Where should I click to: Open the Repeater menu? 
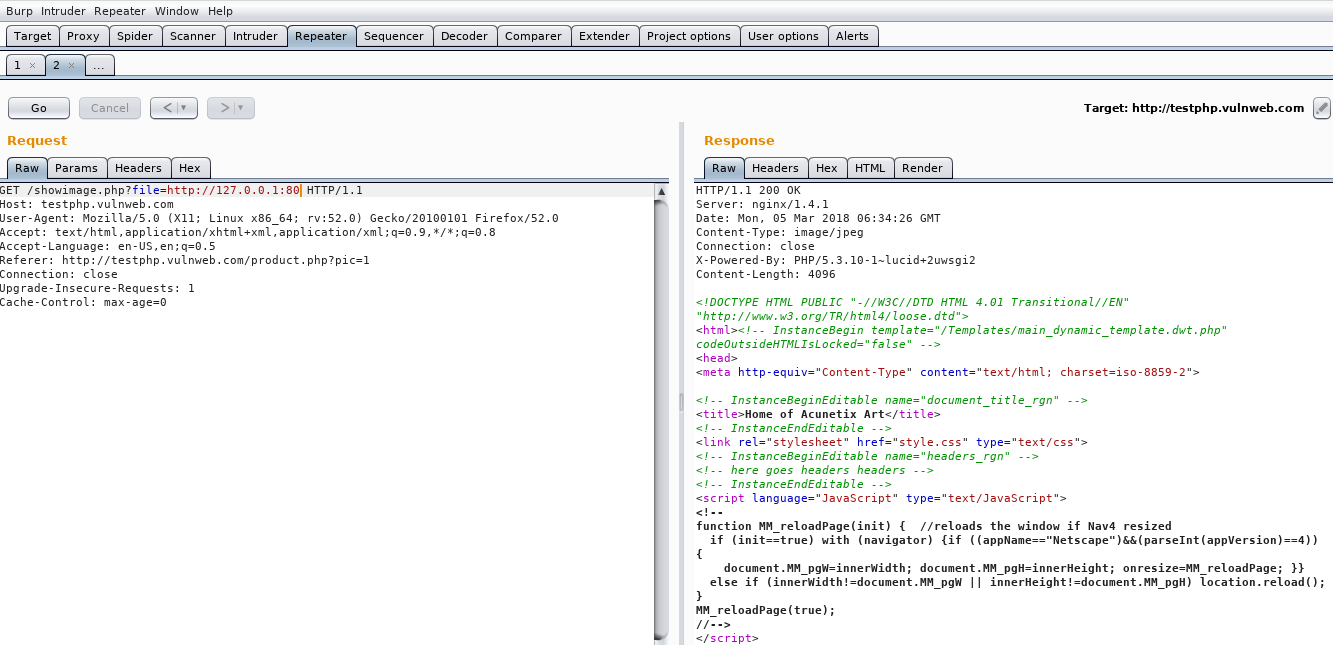[120, 11]
